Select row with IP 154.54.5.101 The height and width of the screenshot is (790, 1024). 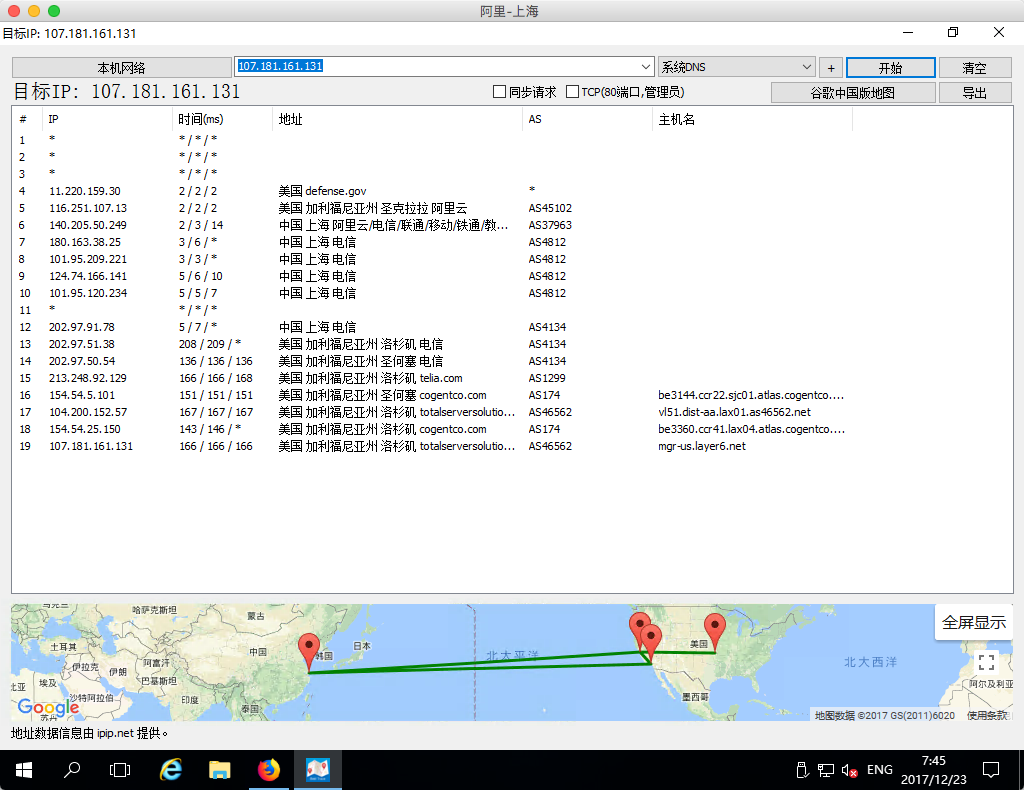[512, 395]
